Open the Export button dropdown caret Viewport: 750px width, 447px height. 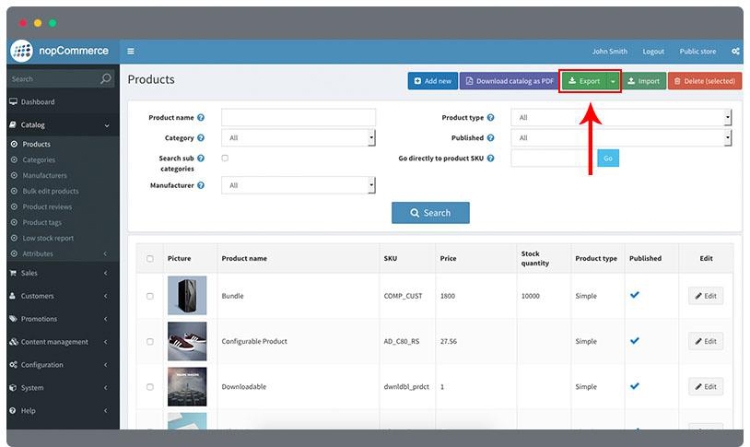pos(613,81)
